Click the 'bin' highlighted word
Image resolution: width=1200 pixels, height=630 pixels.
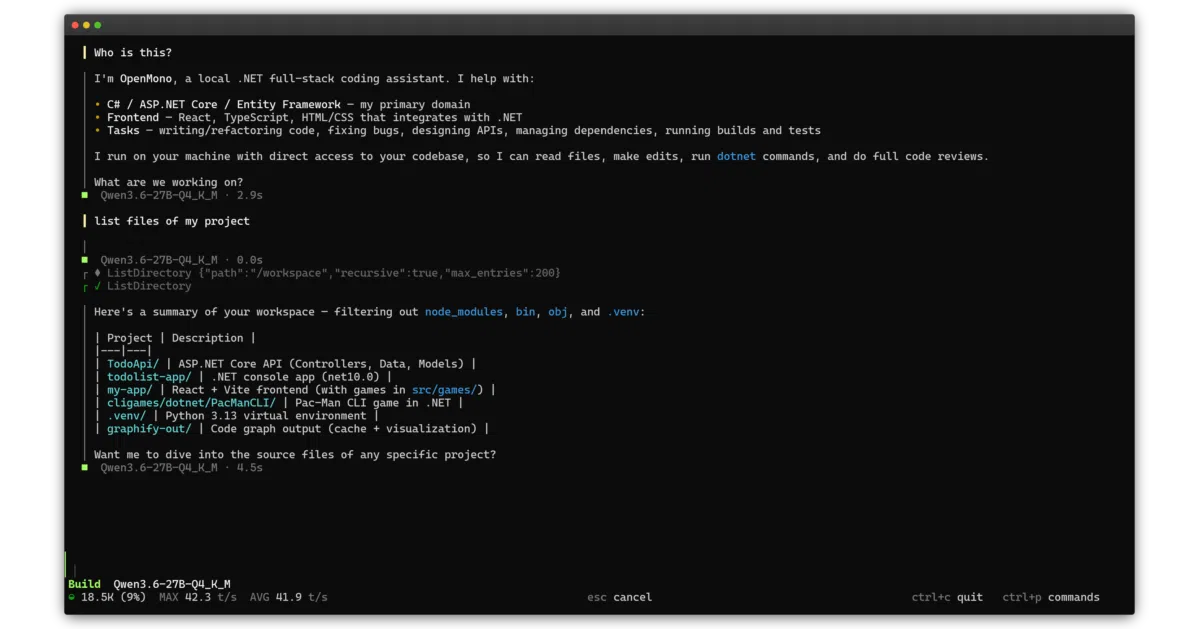pyautogui.click(x=526, y=312)
